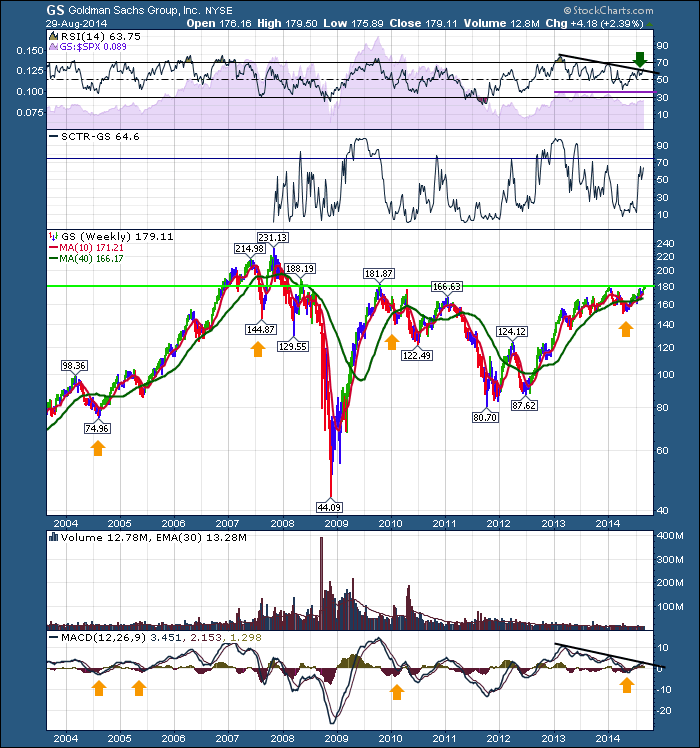Click the volume bars icon beside Volume
The image size is (700, 748).
point(53,537)
